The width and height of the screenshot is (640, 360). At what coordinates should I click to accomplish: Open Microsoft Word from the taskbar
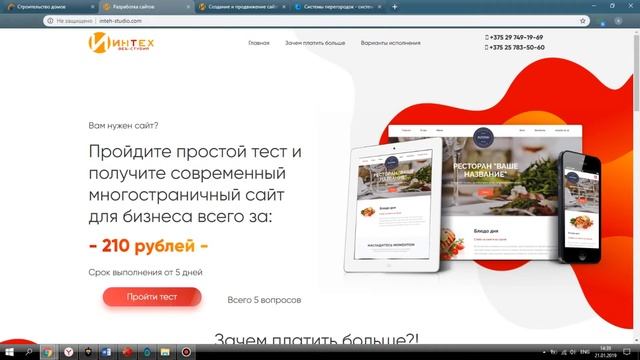click(x=106, y=352)
